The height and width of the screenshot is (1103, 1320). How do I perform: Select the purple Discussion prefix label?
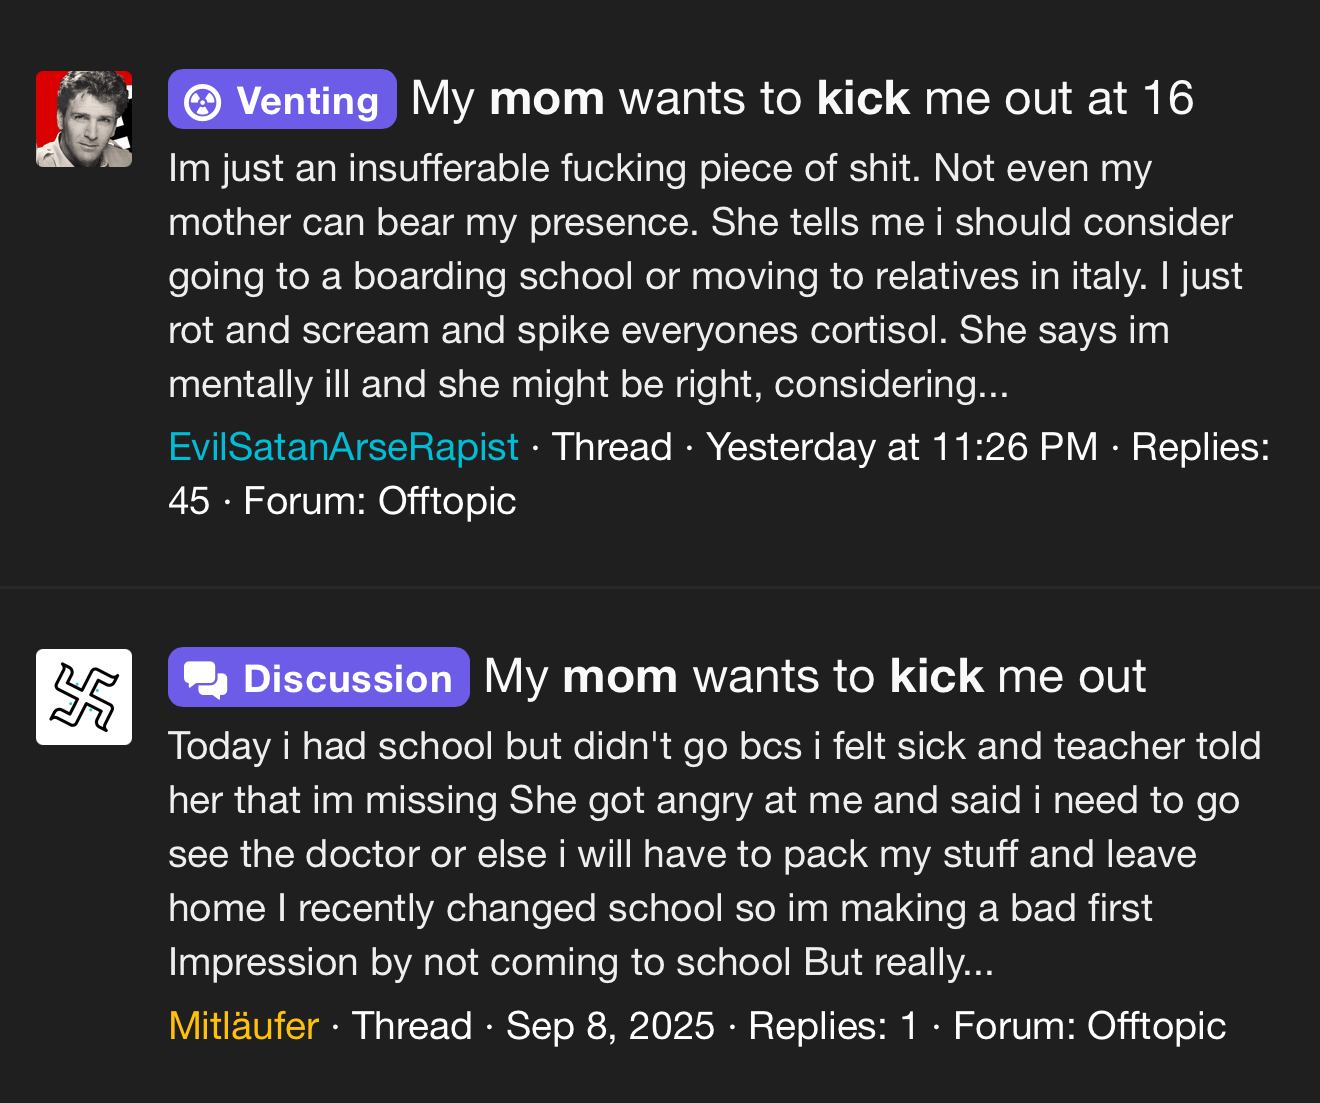[318, 678]
